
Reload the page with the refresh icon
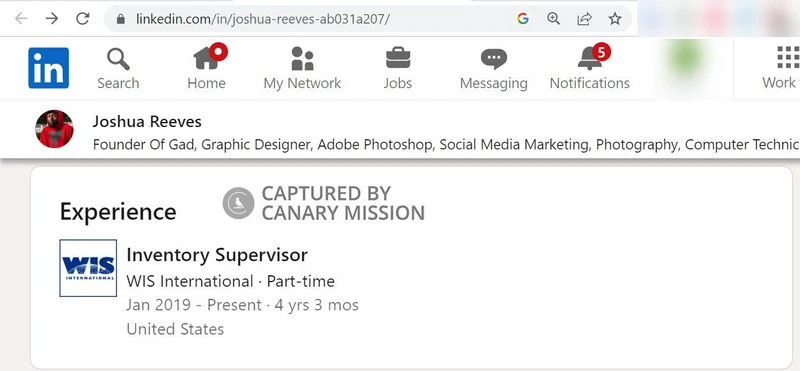point(83,19)
